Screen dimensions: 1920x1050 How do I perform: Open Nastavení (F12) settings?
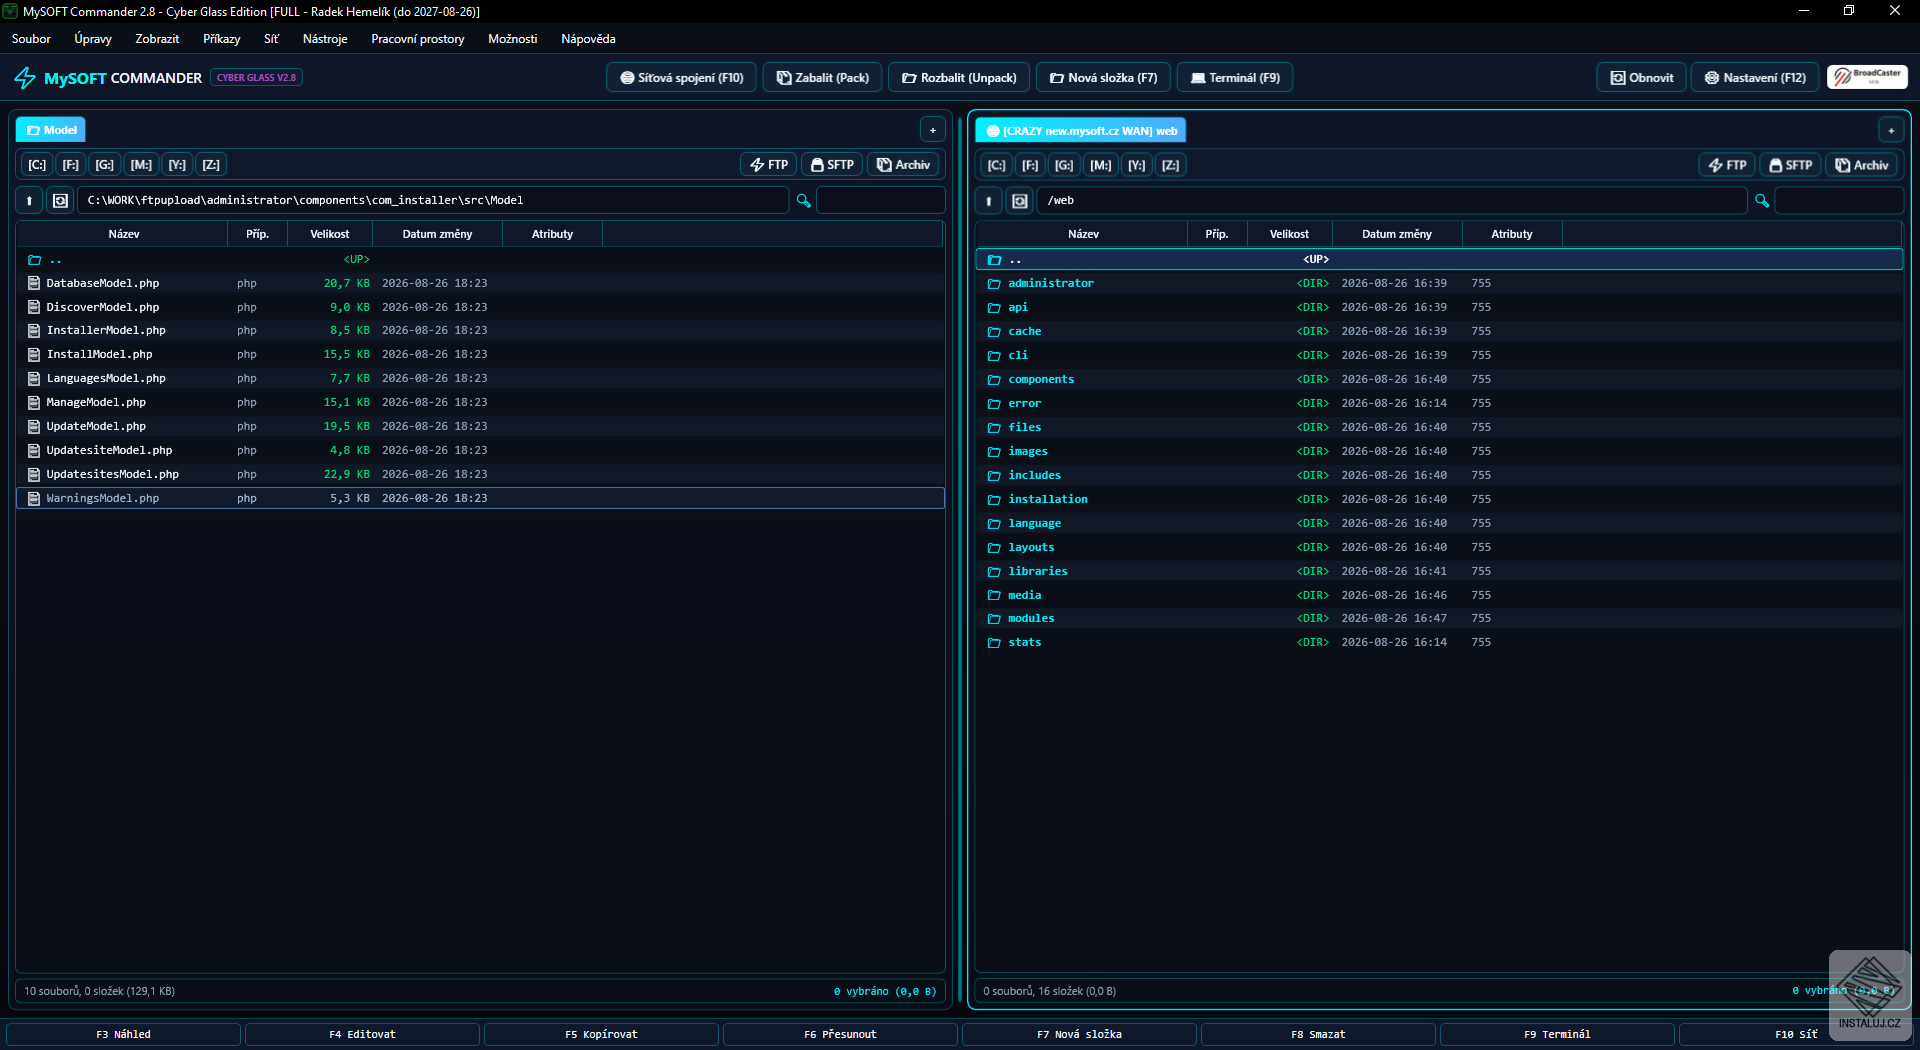[1755, 78]
